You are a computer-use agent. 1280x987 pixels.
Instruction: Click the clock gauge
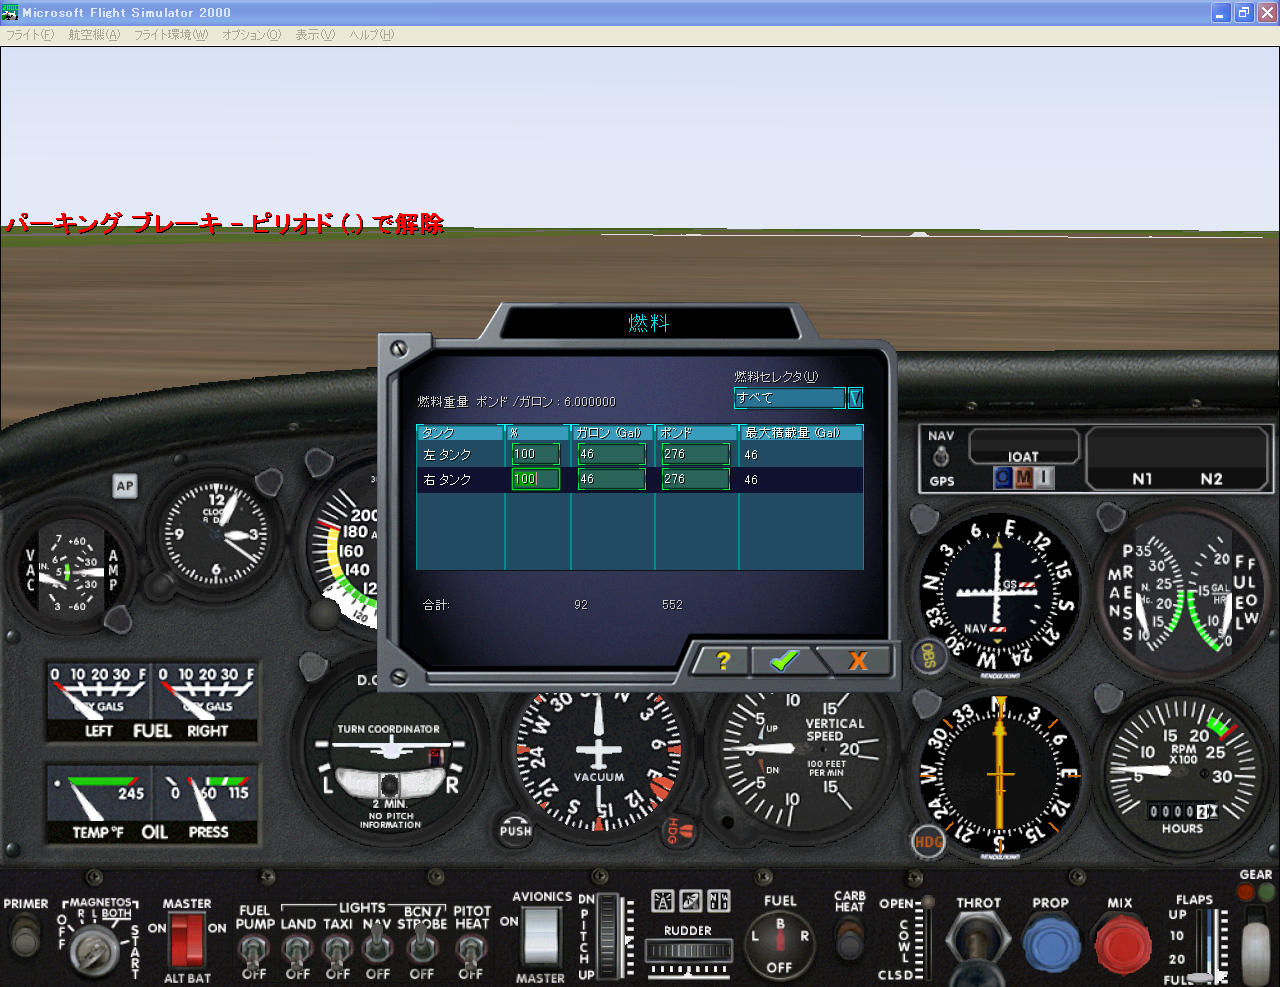pos(217,537)
